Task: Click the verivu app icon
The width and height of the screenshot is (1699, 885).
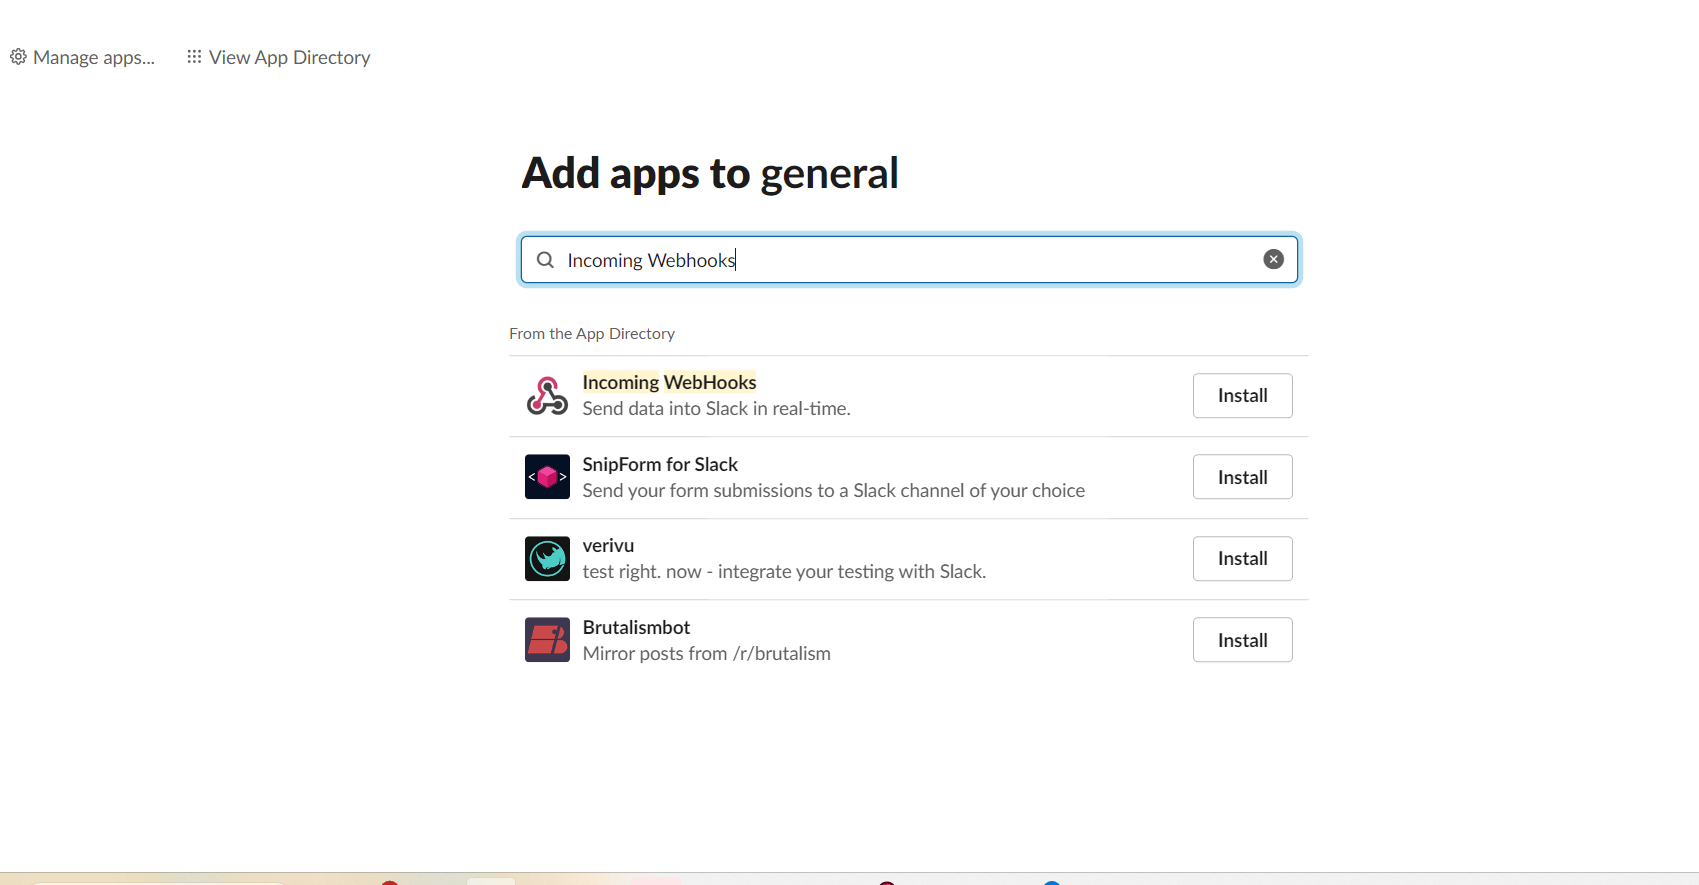Action: (x=547, y=559)
